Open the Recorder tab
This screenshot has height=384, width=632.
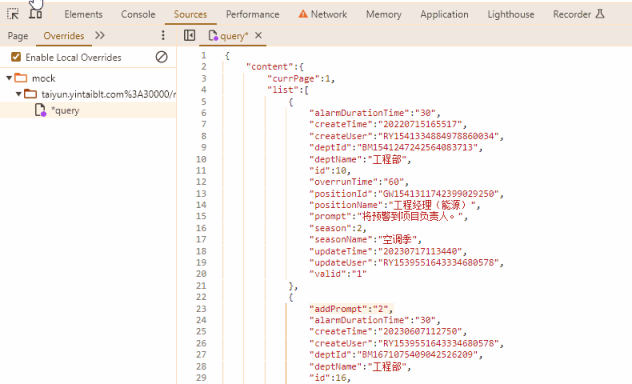(572, 15)
